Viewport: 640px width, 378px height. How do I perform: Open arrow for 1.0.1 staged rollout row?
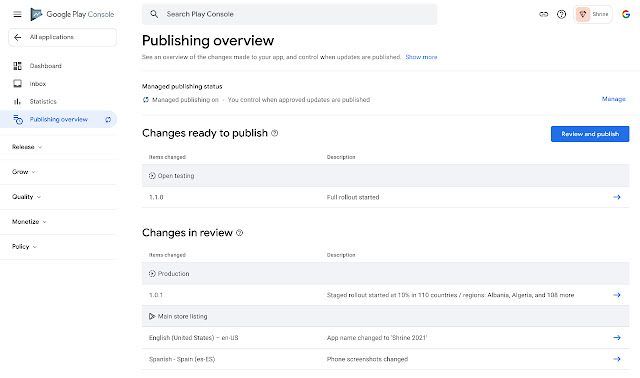[617, 295]
